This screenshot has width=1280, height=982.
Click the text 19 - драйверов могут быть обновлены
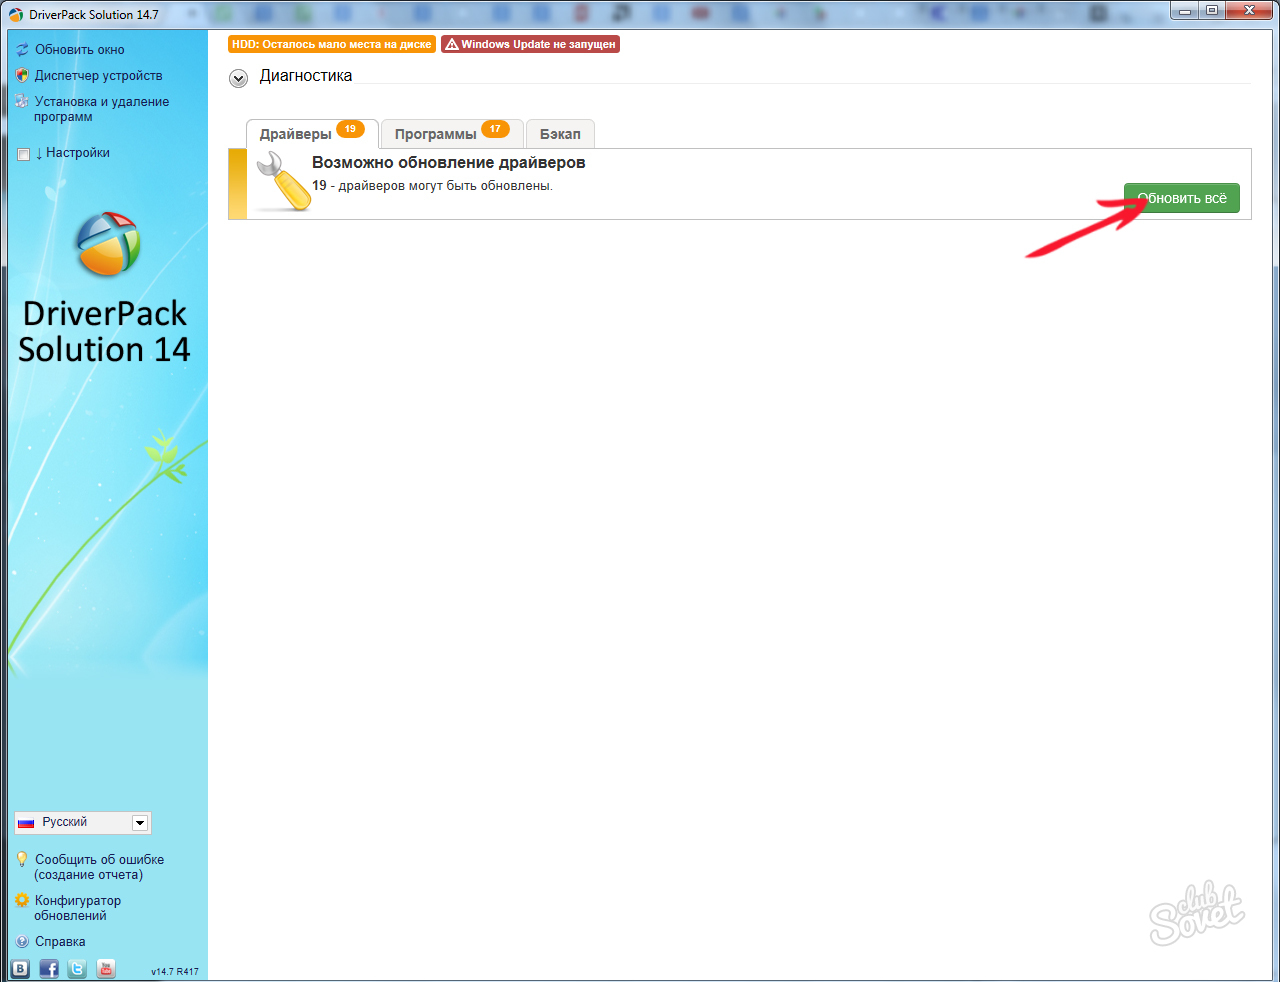(432, 186)
